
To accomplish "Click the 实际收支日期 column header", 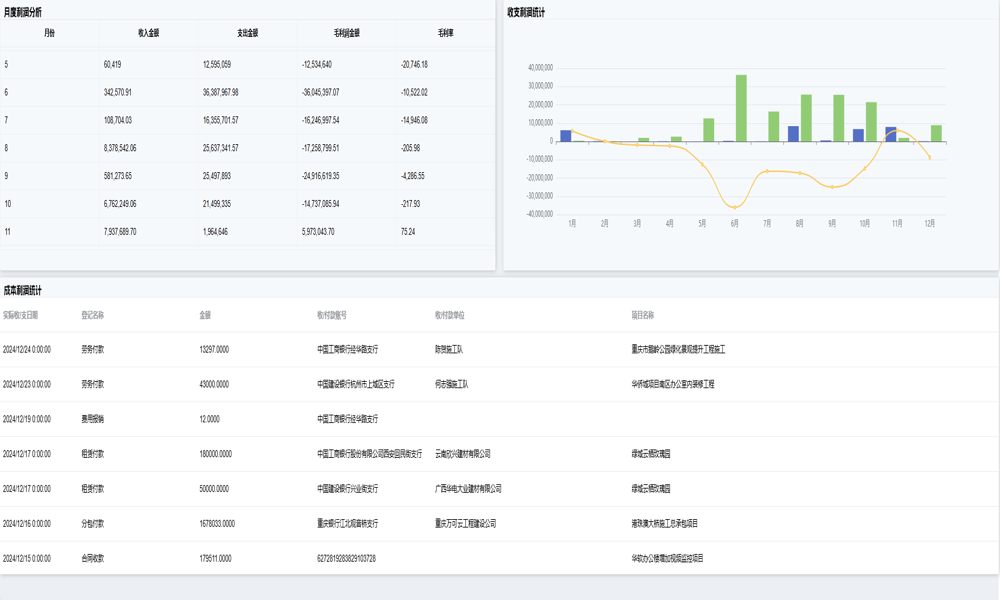I will (21, 315).
